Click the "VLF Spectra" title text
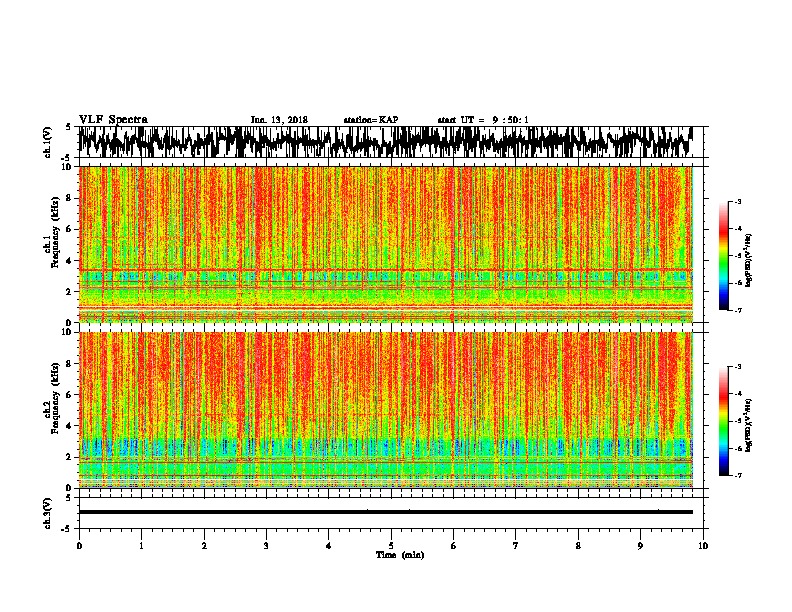The height and width of the screenshot is (612, 792). [x=113, y=120]
